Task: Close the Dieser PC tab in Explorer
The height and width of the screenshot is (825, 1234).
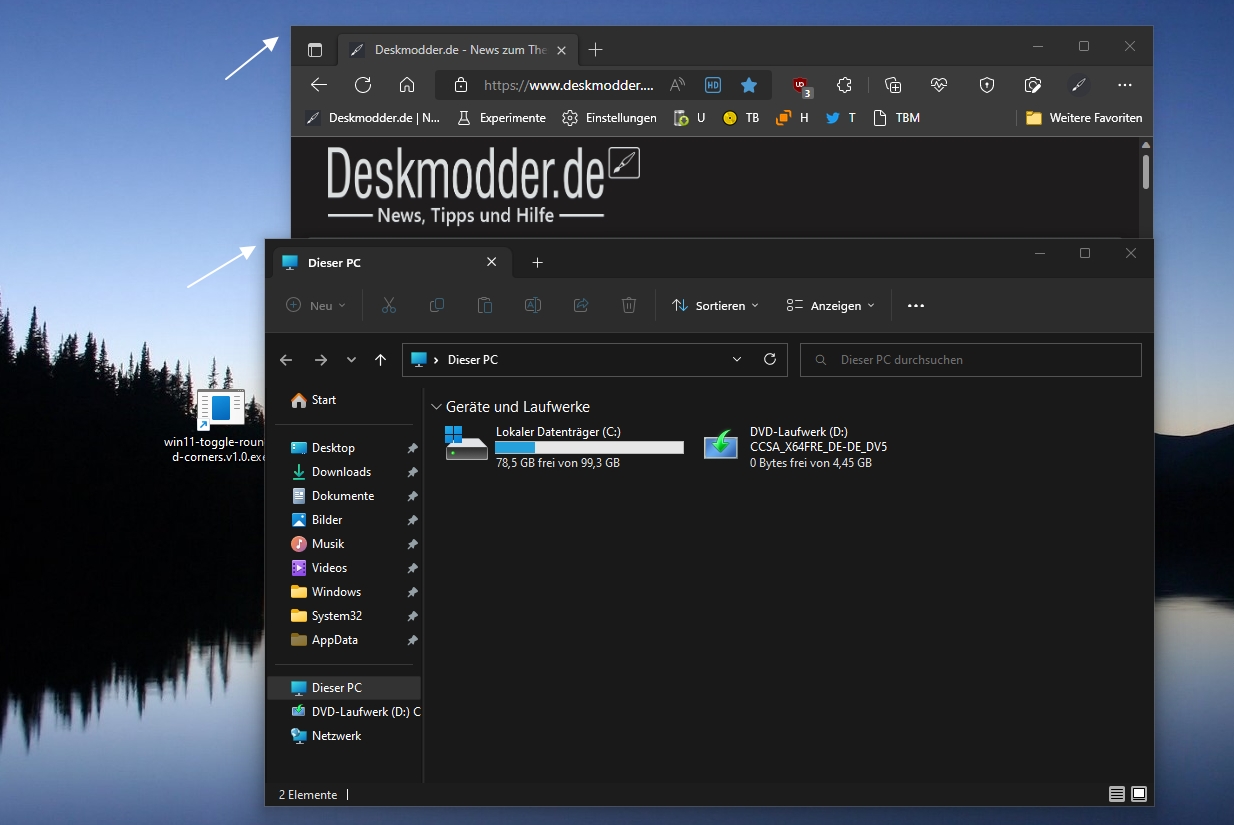Action: coord(491,262)
